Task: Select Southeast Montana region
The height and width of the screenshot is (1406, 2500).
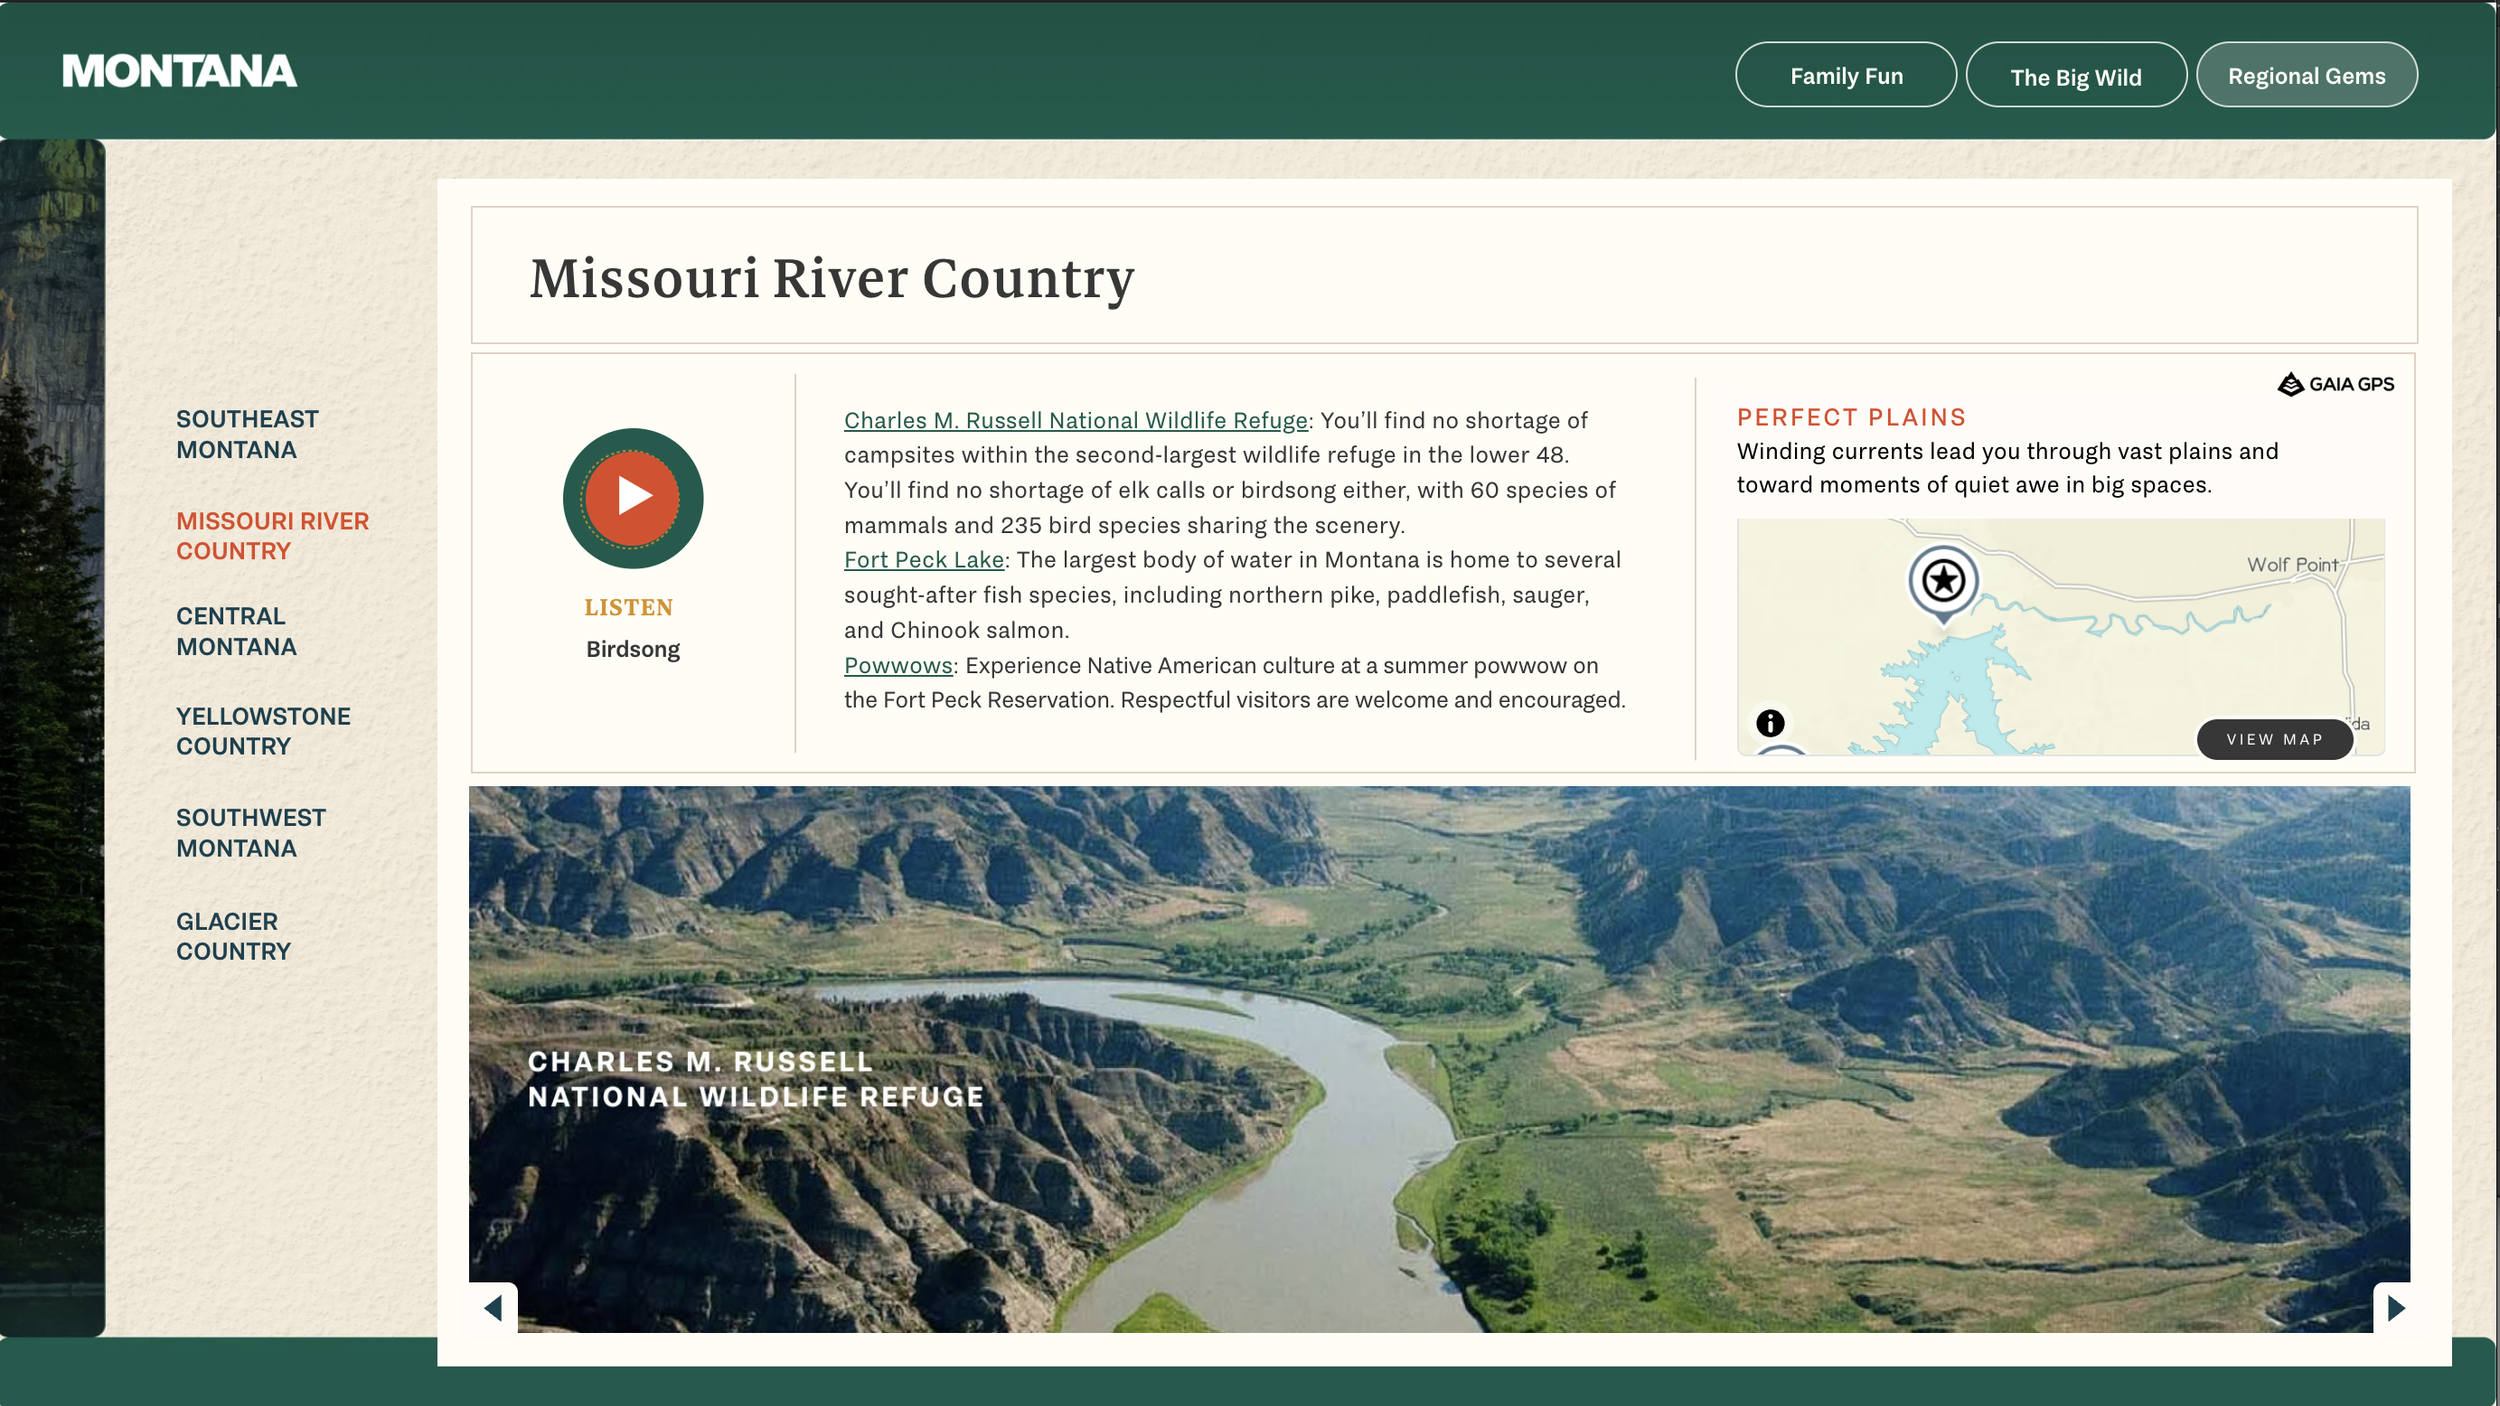Action: coord(247,434)
